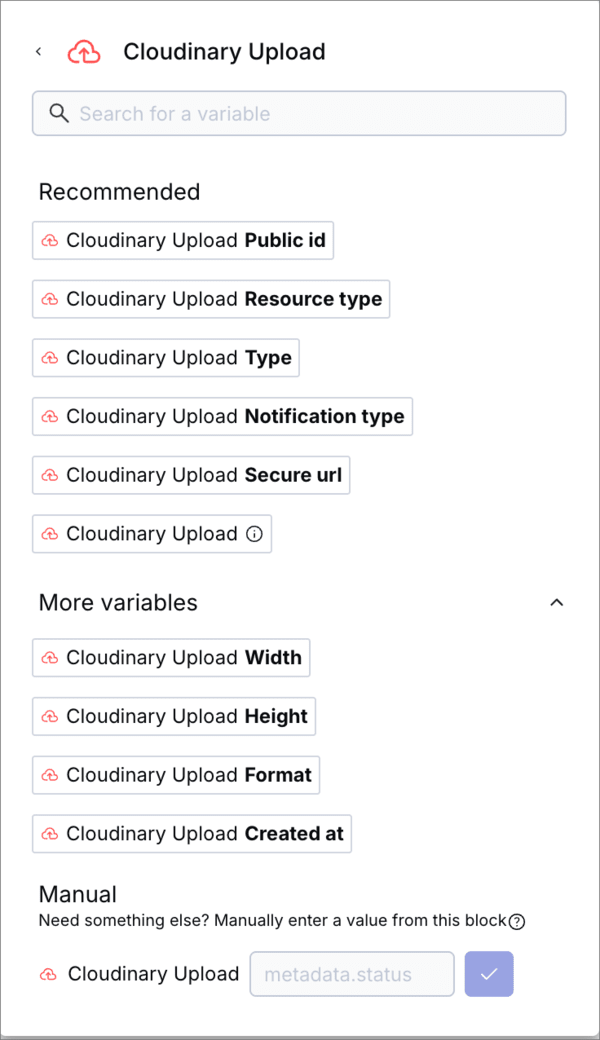Select the Cloudinary Upload Type variable
The height and width of the screenshot is (1040, 600).
point(165,357)
